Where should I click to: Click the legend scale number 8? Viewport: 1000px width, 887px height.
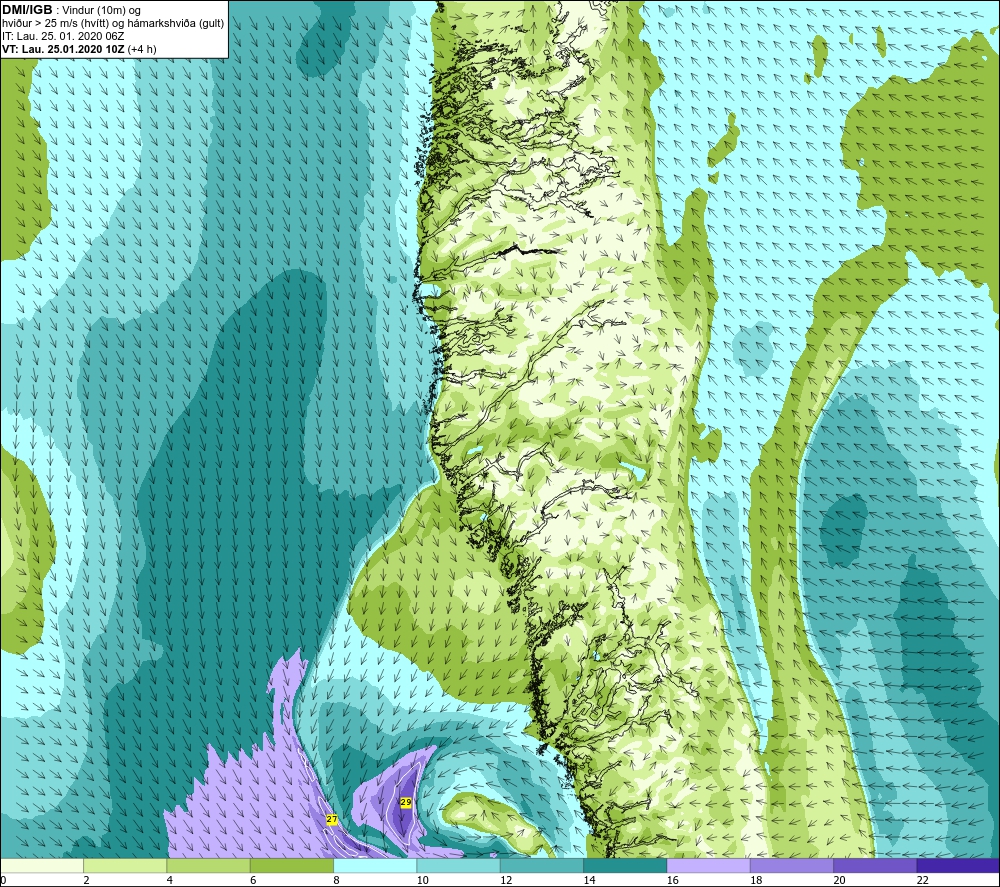pyautogui.click(x=336, y=880)
